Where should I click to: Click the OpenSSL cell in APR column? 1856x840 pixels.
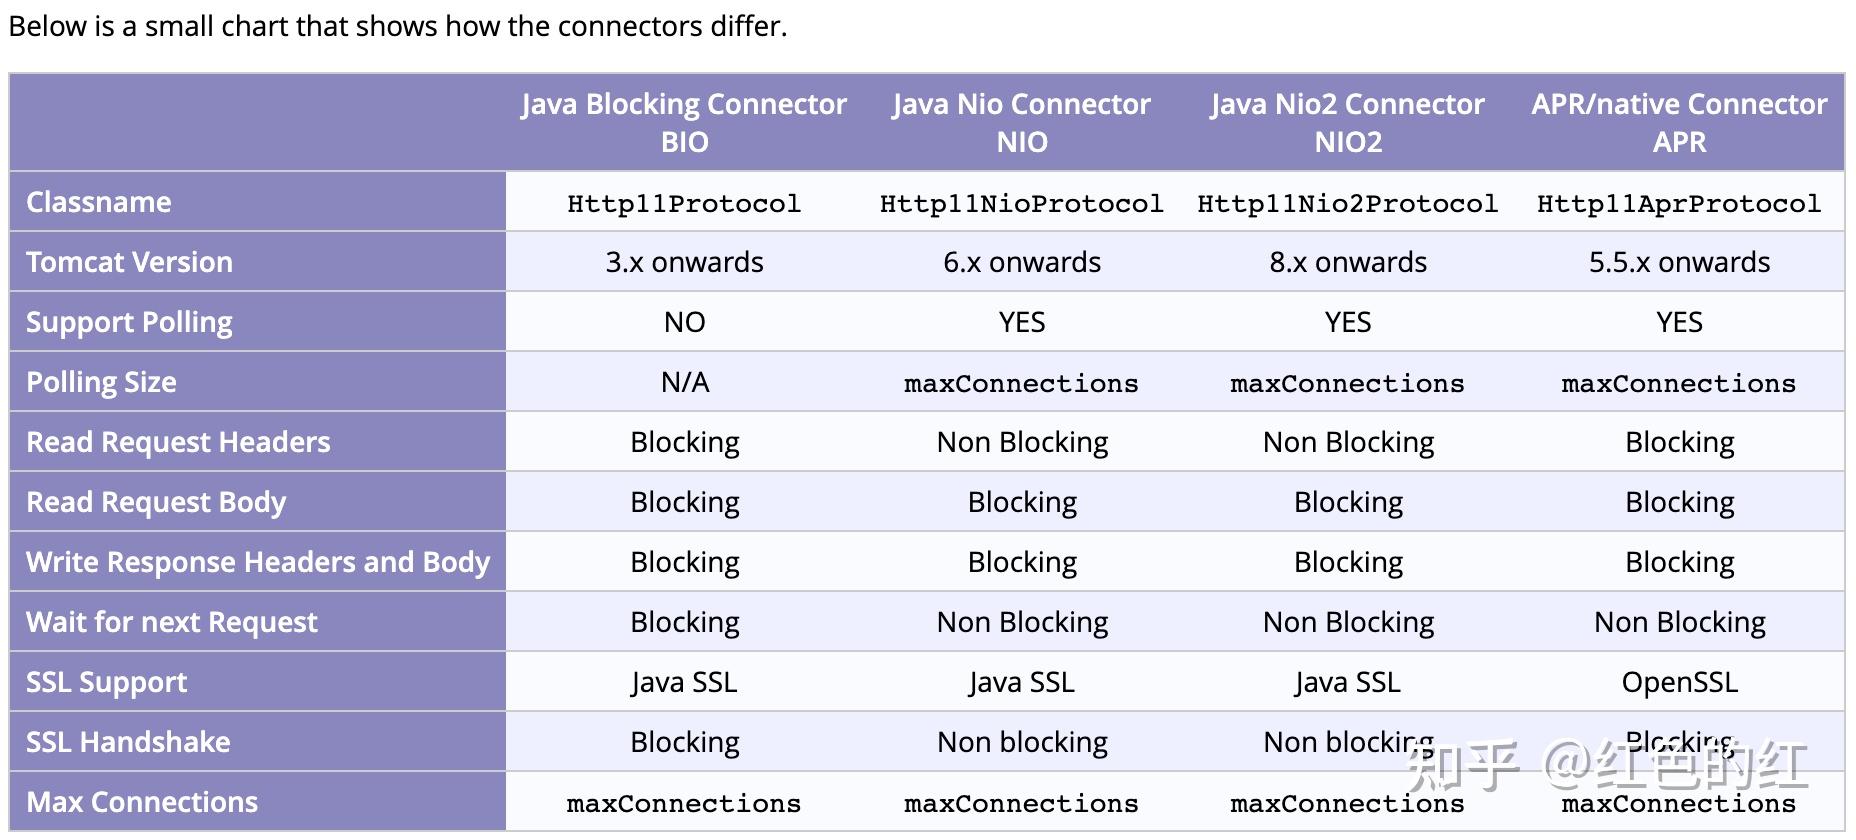click(1679, 682)
